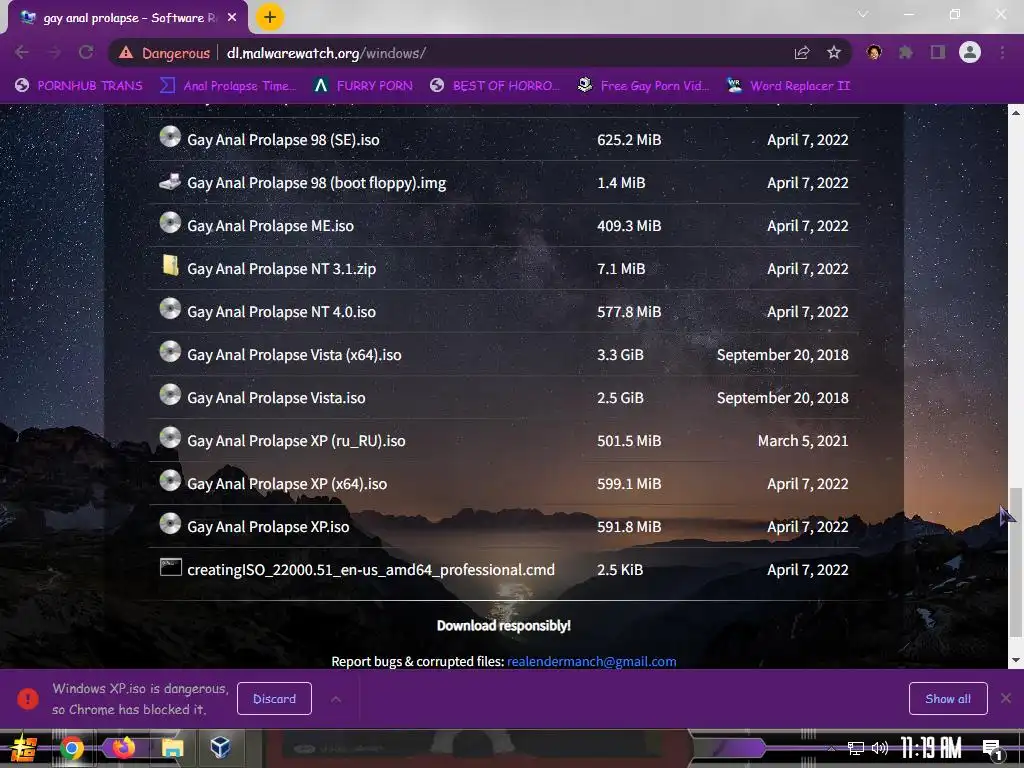Click the disc icon beside the NT 4.0.iso file
1024x768 pixels.
[x=170, y=309]
